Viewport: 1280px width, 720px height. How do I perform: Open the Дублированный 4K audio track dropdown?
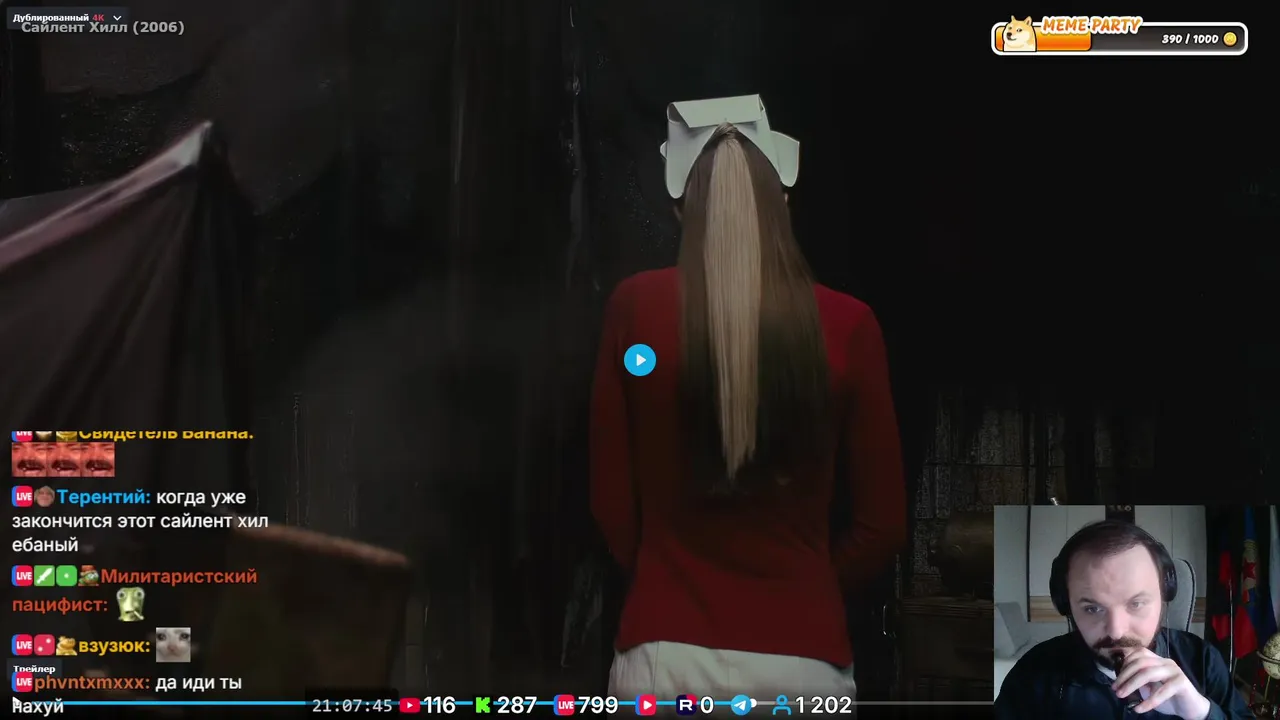point(67,17)
